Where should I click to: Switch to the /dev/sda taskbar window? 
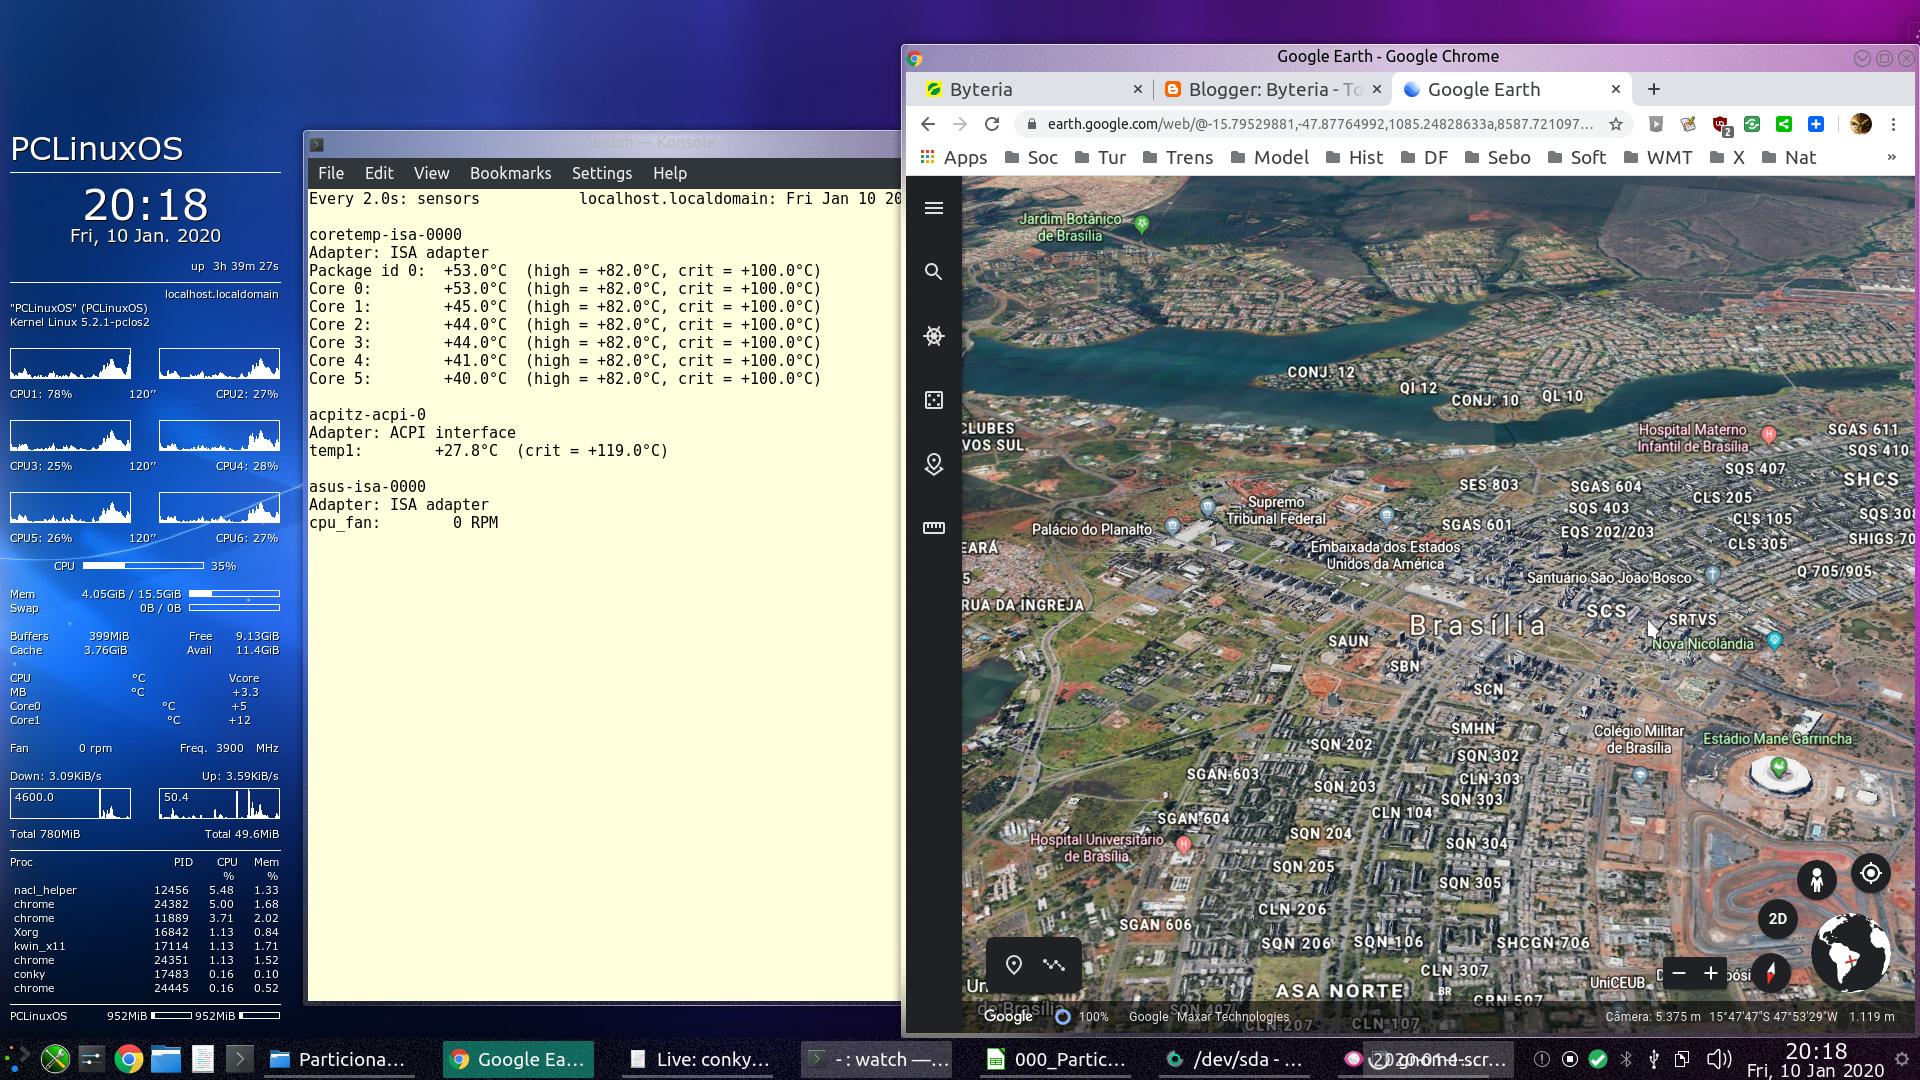(x=1236, y=1059)
